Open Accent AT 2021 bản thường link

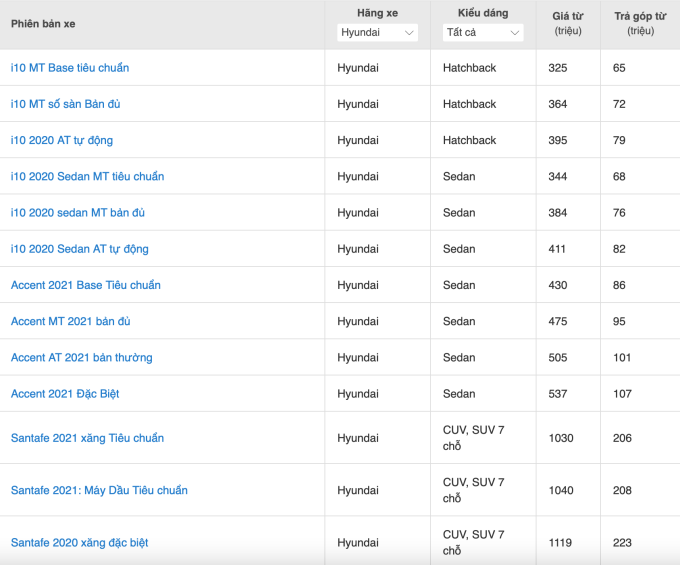pyautogui.click(x=82, y=357)
